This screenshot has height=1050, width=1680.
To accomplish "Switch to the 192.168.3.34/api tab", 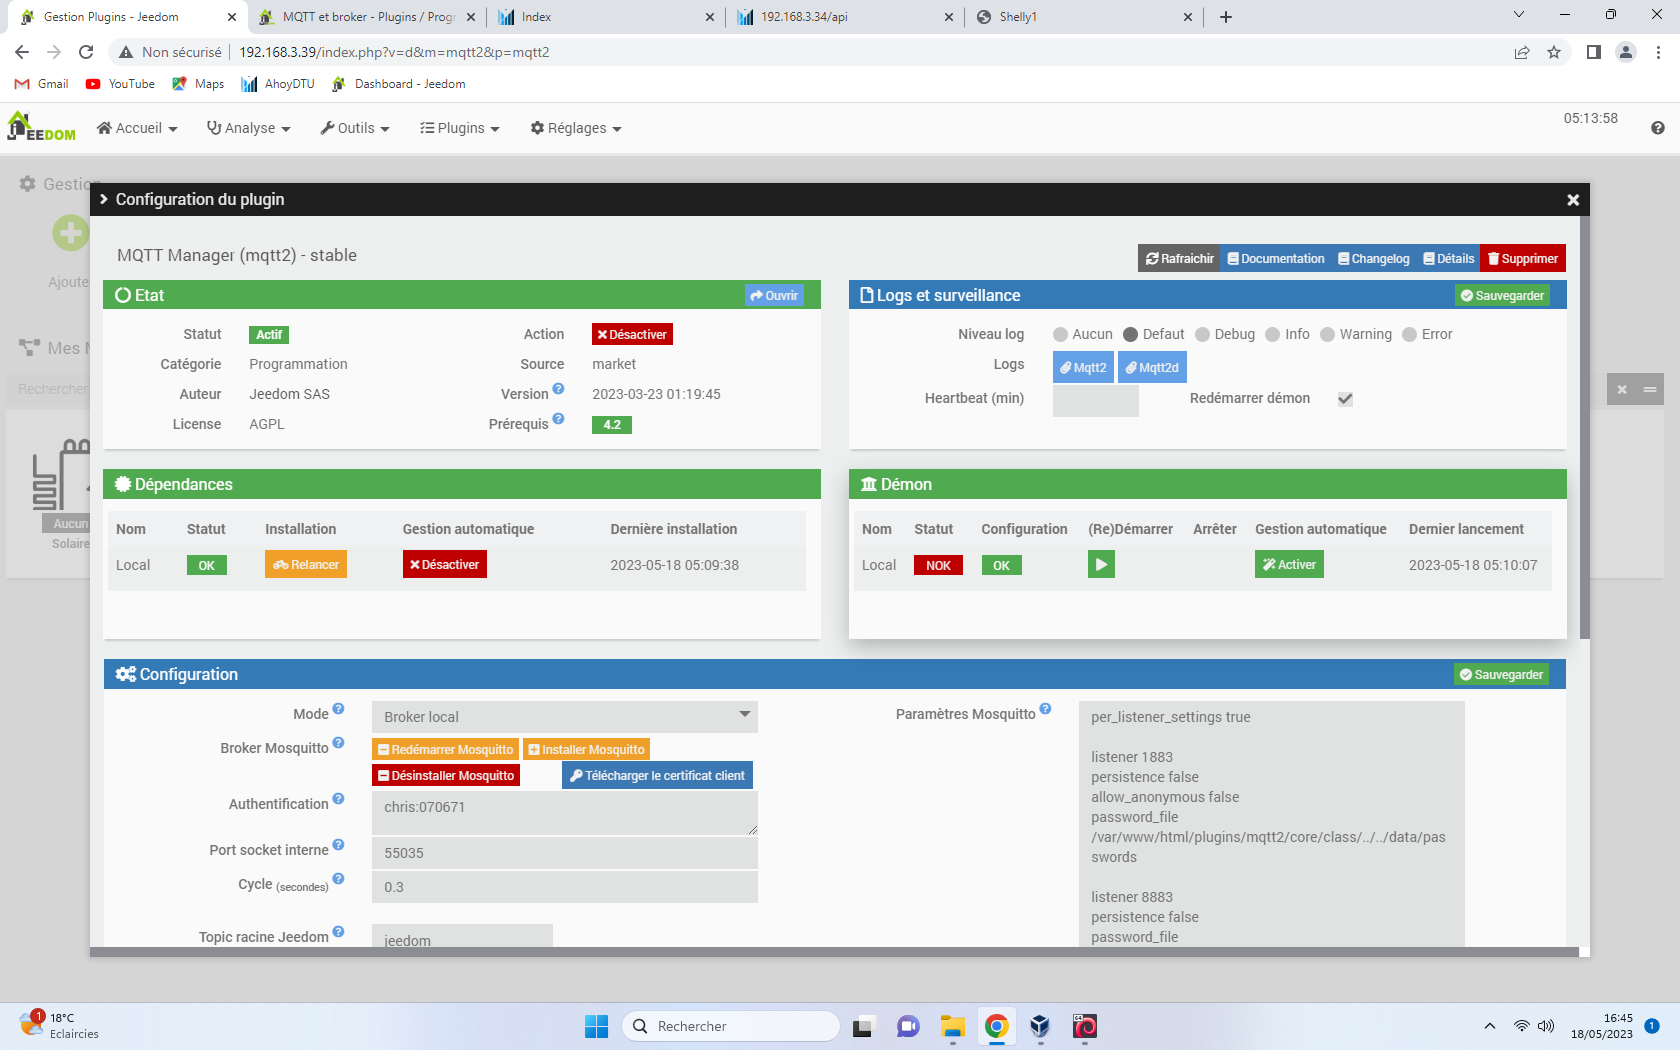I will pyautogui.click(x=846, y=17).
